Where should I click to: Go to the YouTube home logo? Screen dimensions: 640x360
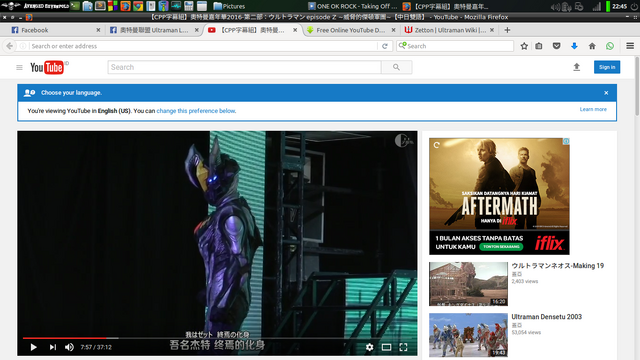coord(47,67)
